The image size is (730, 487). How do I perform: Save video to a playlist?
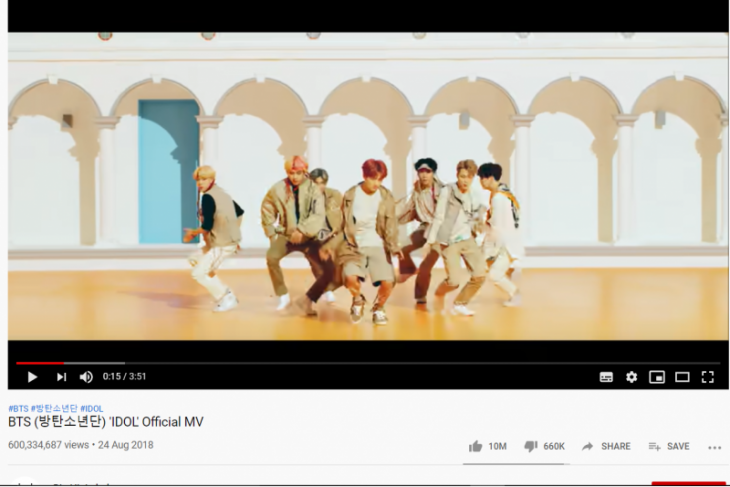[669, 446]
